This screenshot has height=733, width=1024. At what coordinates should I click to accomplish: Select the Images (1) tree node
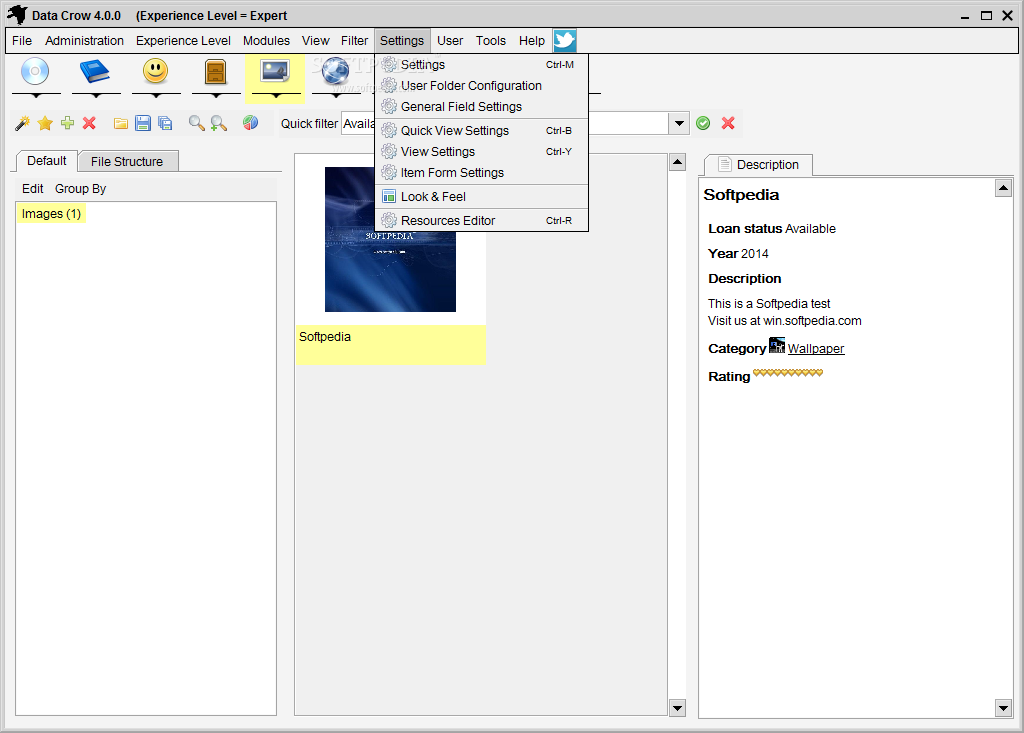[51, 214]
